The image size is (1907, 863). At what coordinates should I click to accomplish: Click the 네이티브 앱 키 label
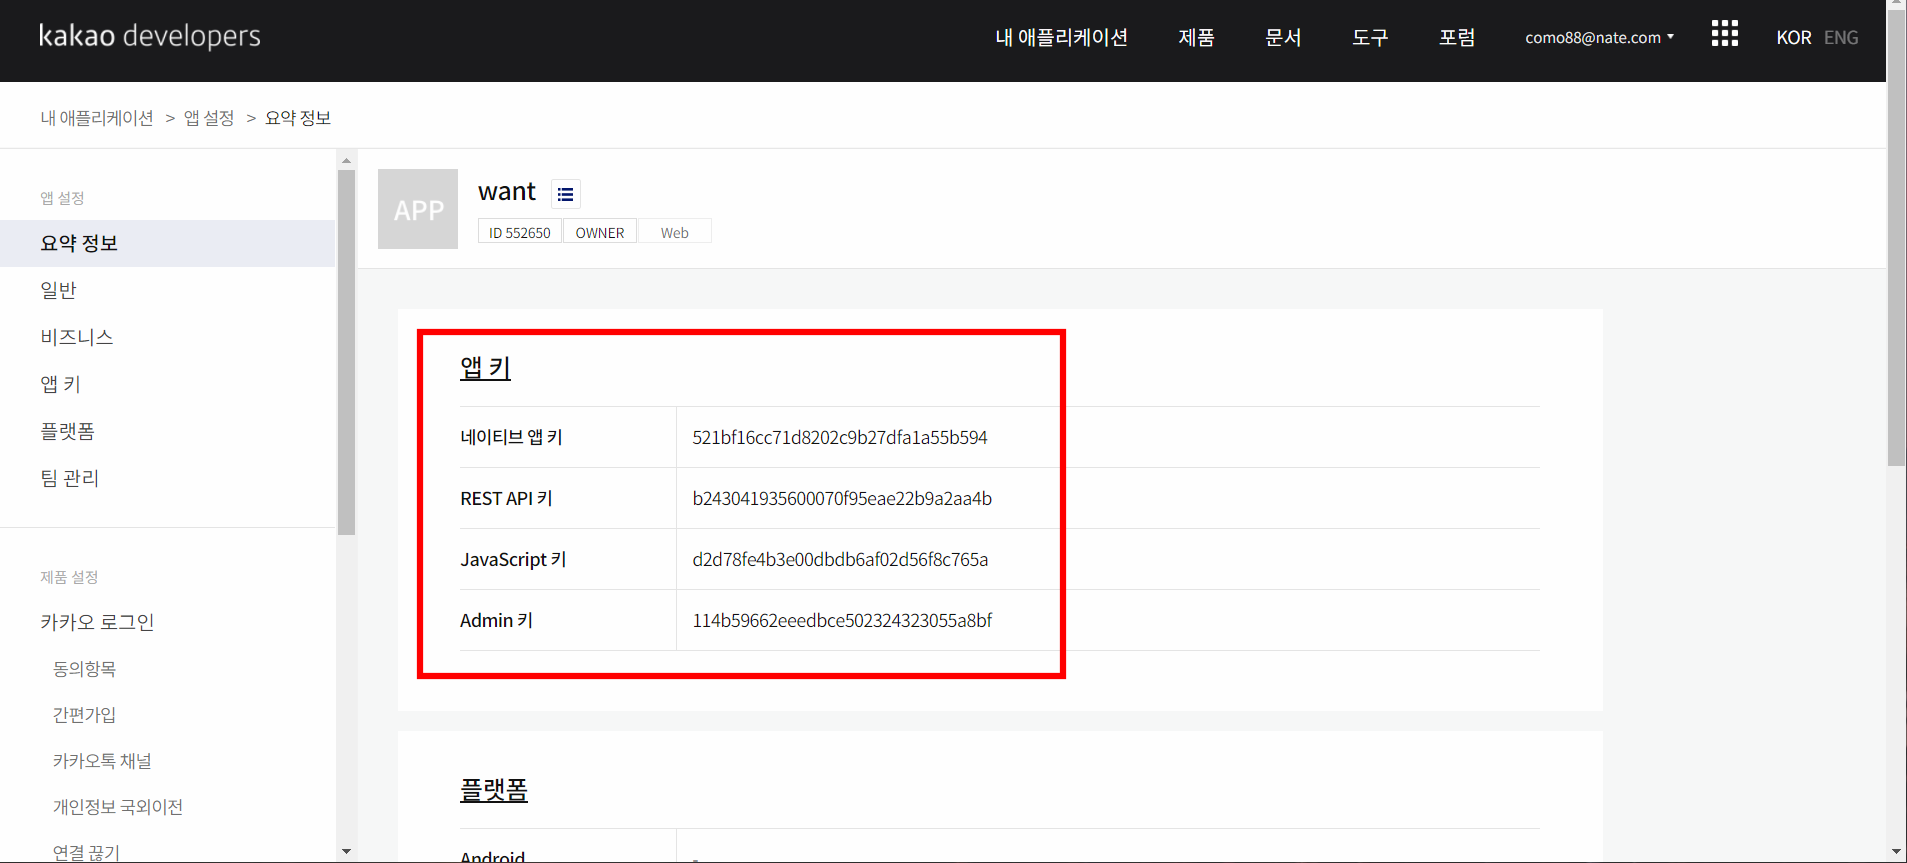pyautogui.click(x=511, y=437)
